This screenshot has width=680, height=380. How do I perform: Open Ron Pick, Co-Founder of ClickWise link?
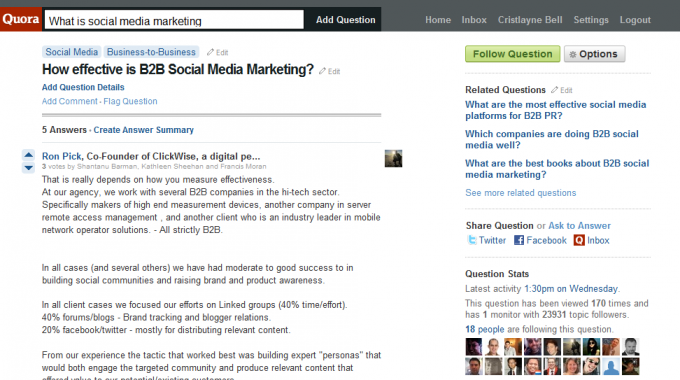(151, 156)
